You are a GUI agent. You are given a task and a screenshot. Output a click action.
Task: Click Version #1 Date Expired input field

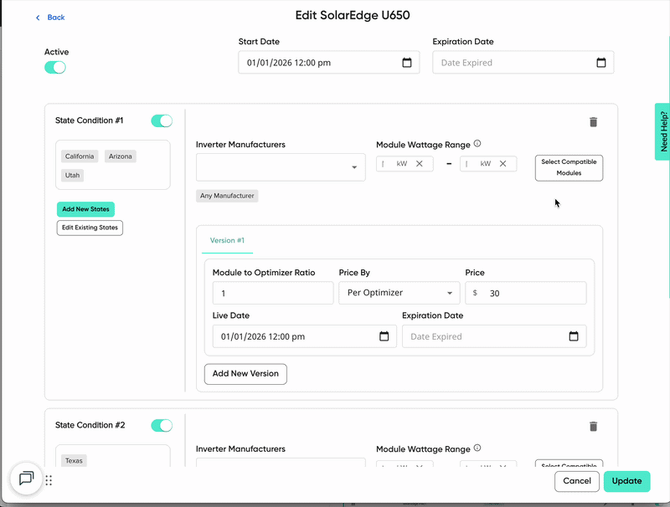[494, 336]
